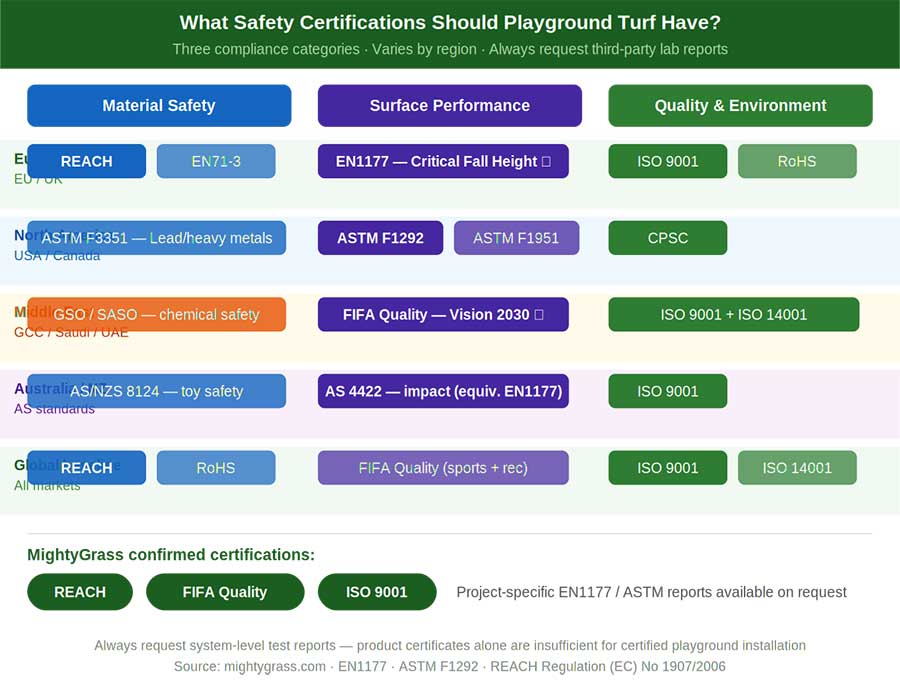Click the EN1177 Critical Fall Height badge

443,161
